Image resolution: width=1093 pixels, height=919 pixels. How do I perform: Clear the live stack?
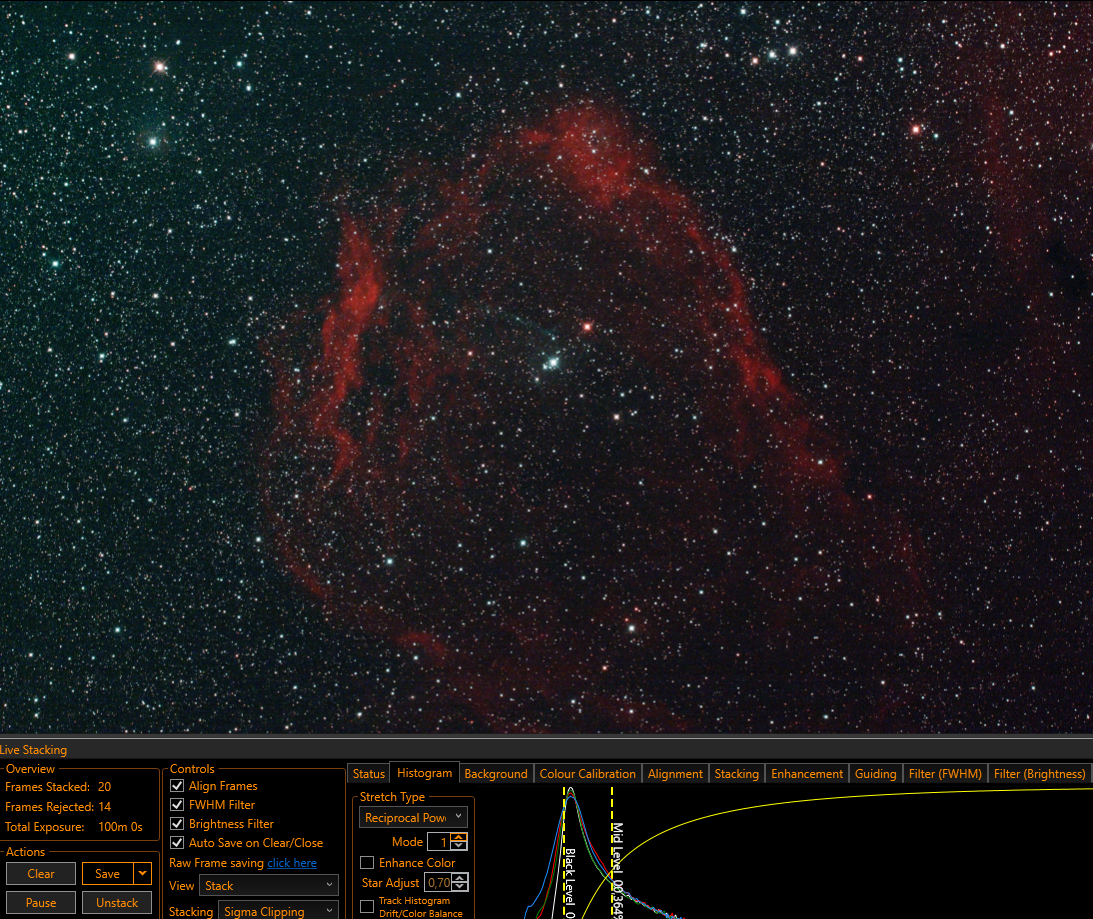(x=40, y=874)
